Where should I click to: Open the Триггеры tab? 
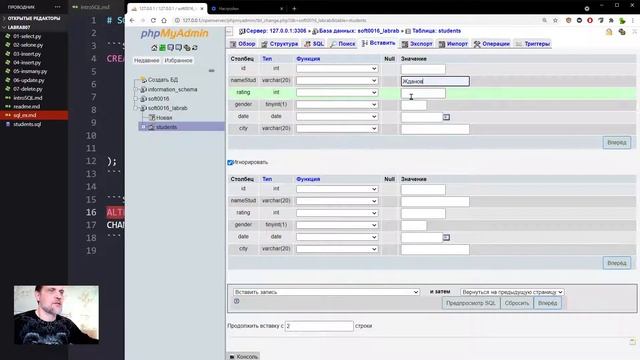pyautogui.click(x=533, y=44)
